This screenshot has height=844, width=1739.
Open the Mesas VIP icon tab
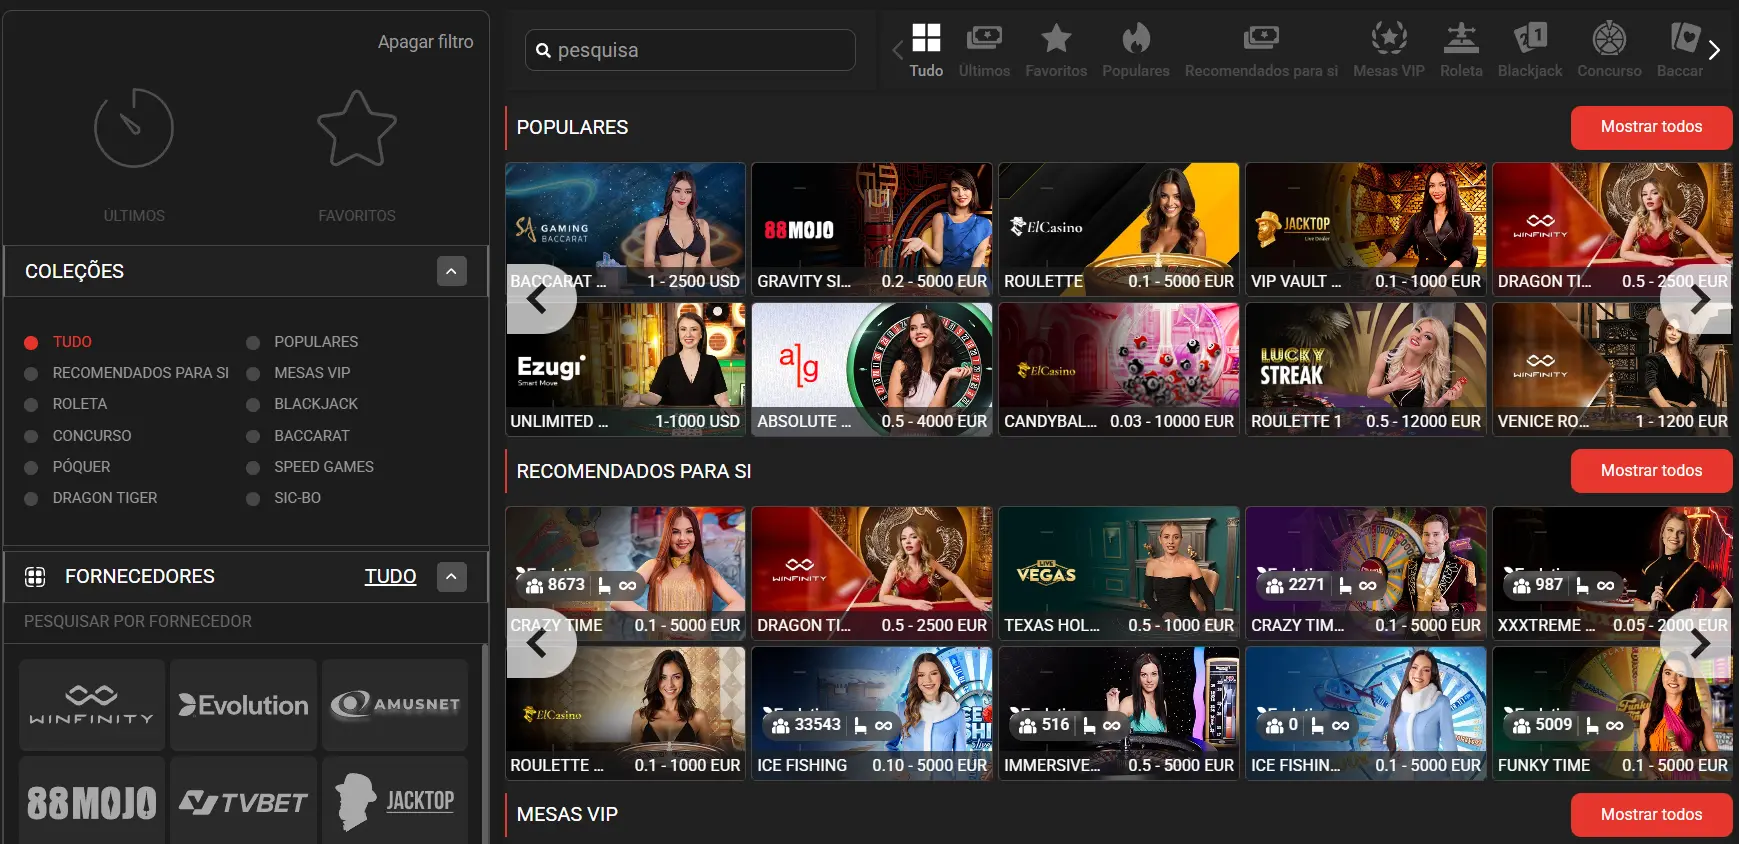(x=1389, y=51)
